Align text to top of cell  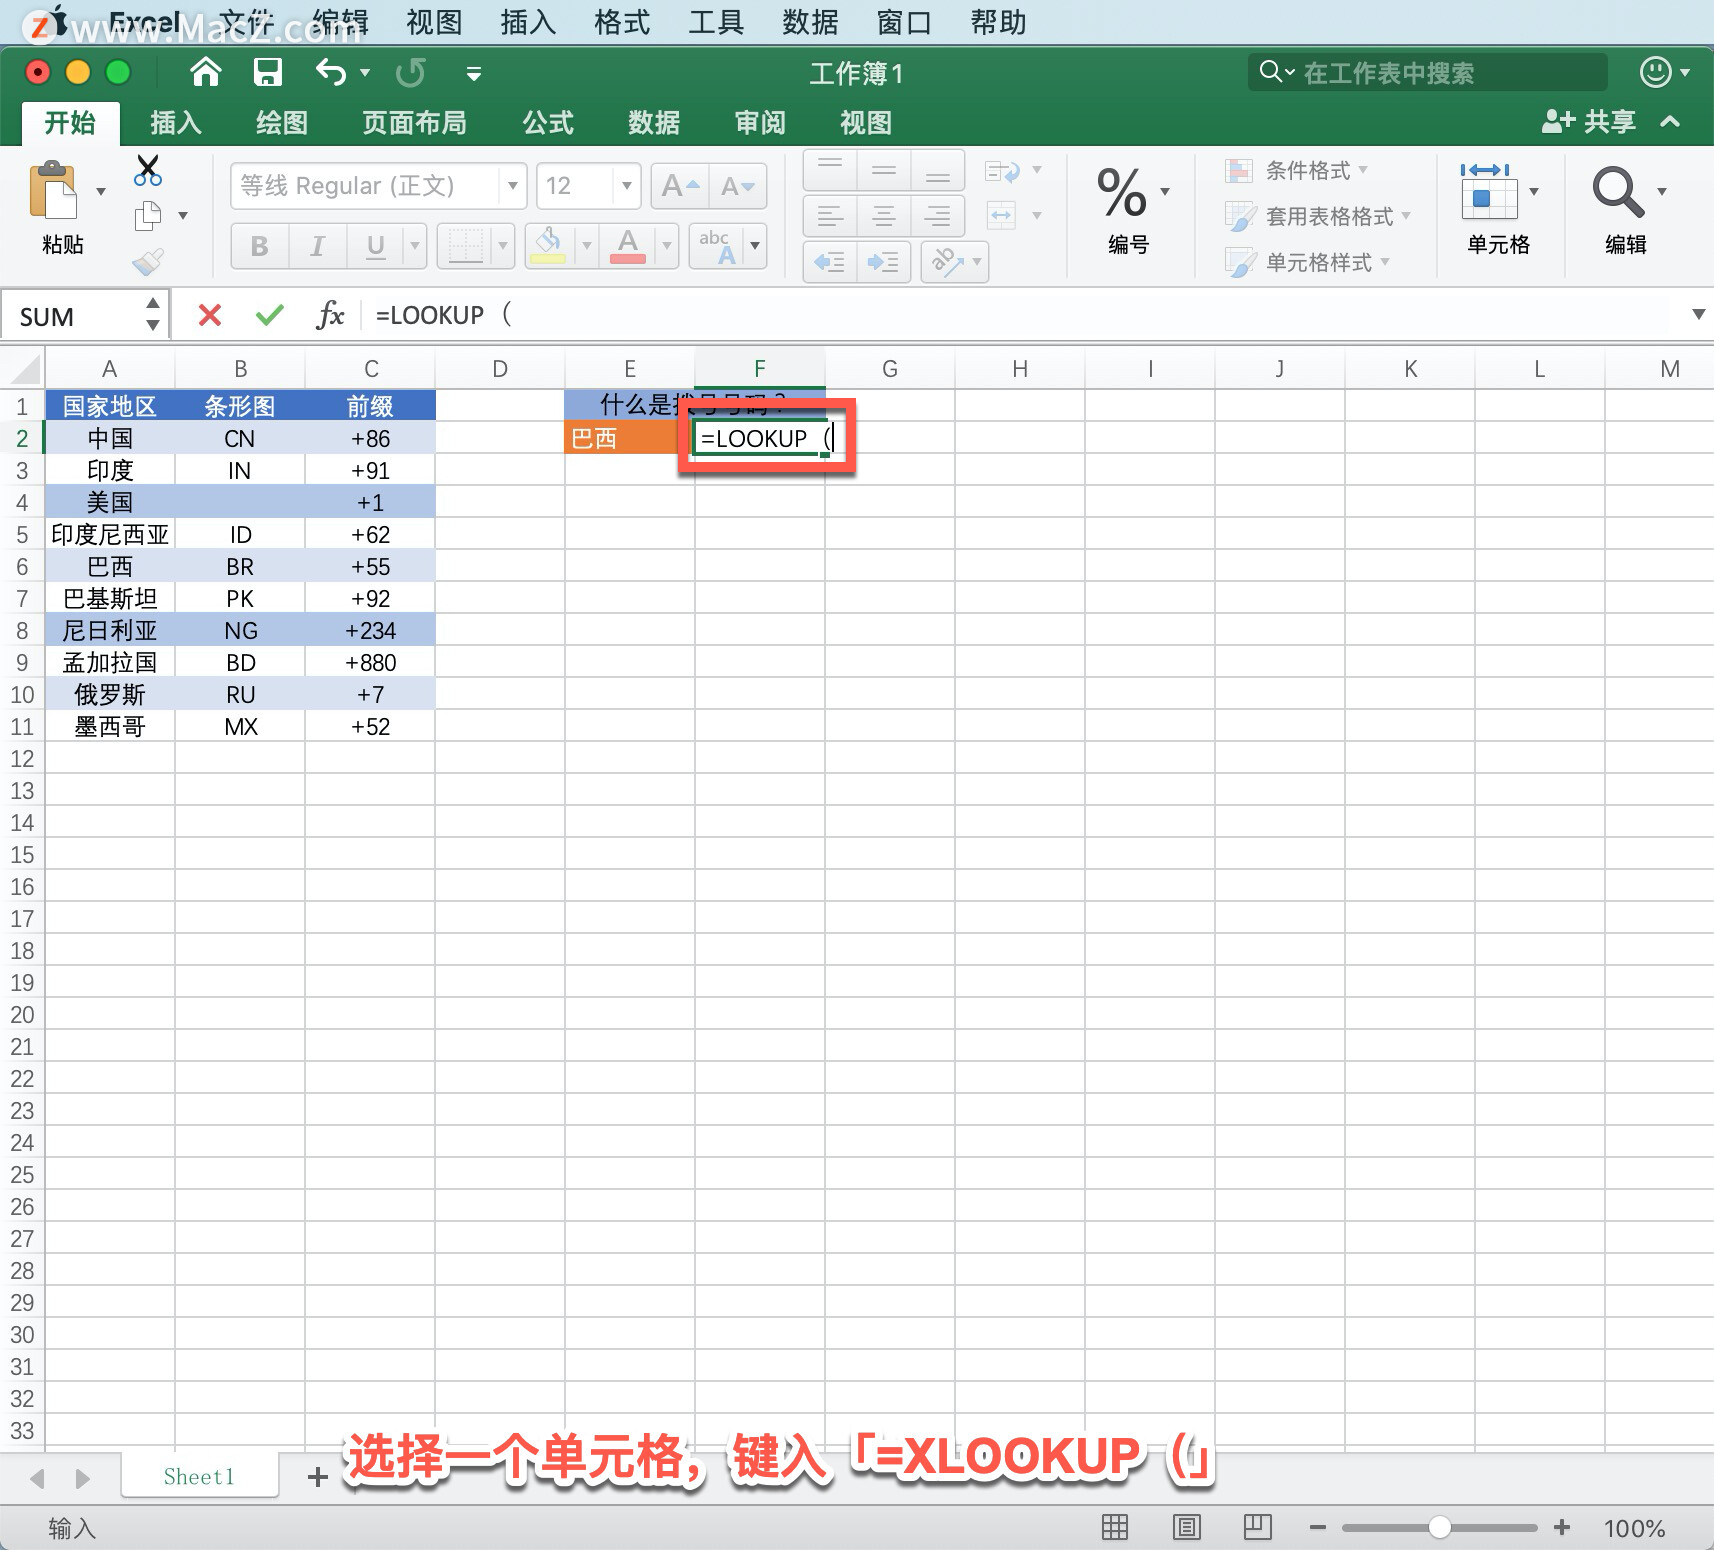830,171
